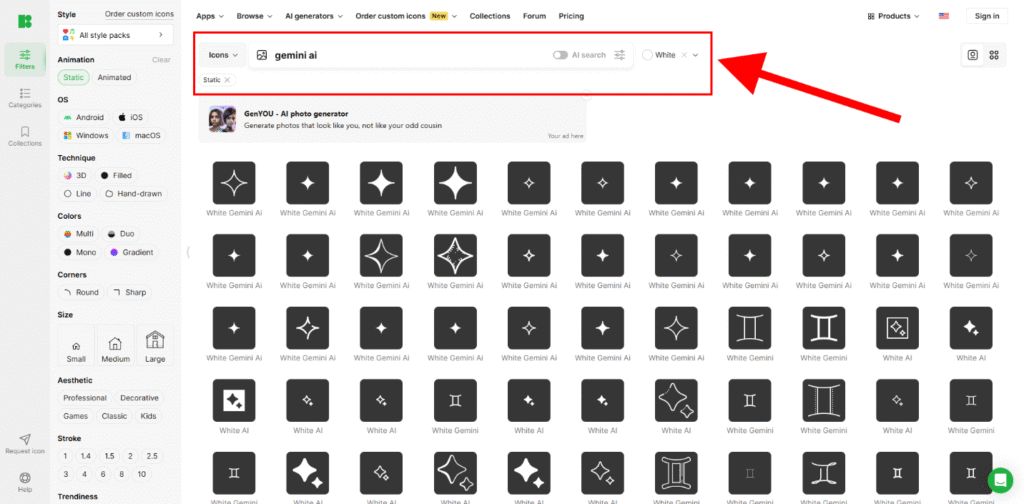Open Help in the left sidebar

point(25,481)
